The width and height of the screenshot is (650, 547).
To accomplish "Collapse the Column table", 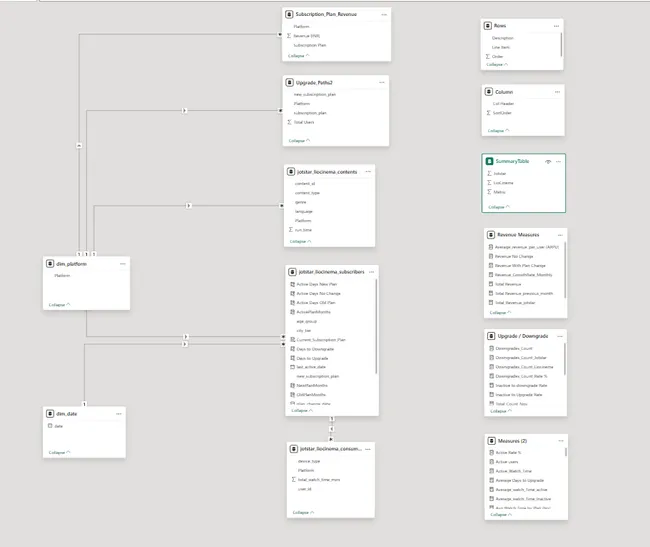I will point(498,131).
